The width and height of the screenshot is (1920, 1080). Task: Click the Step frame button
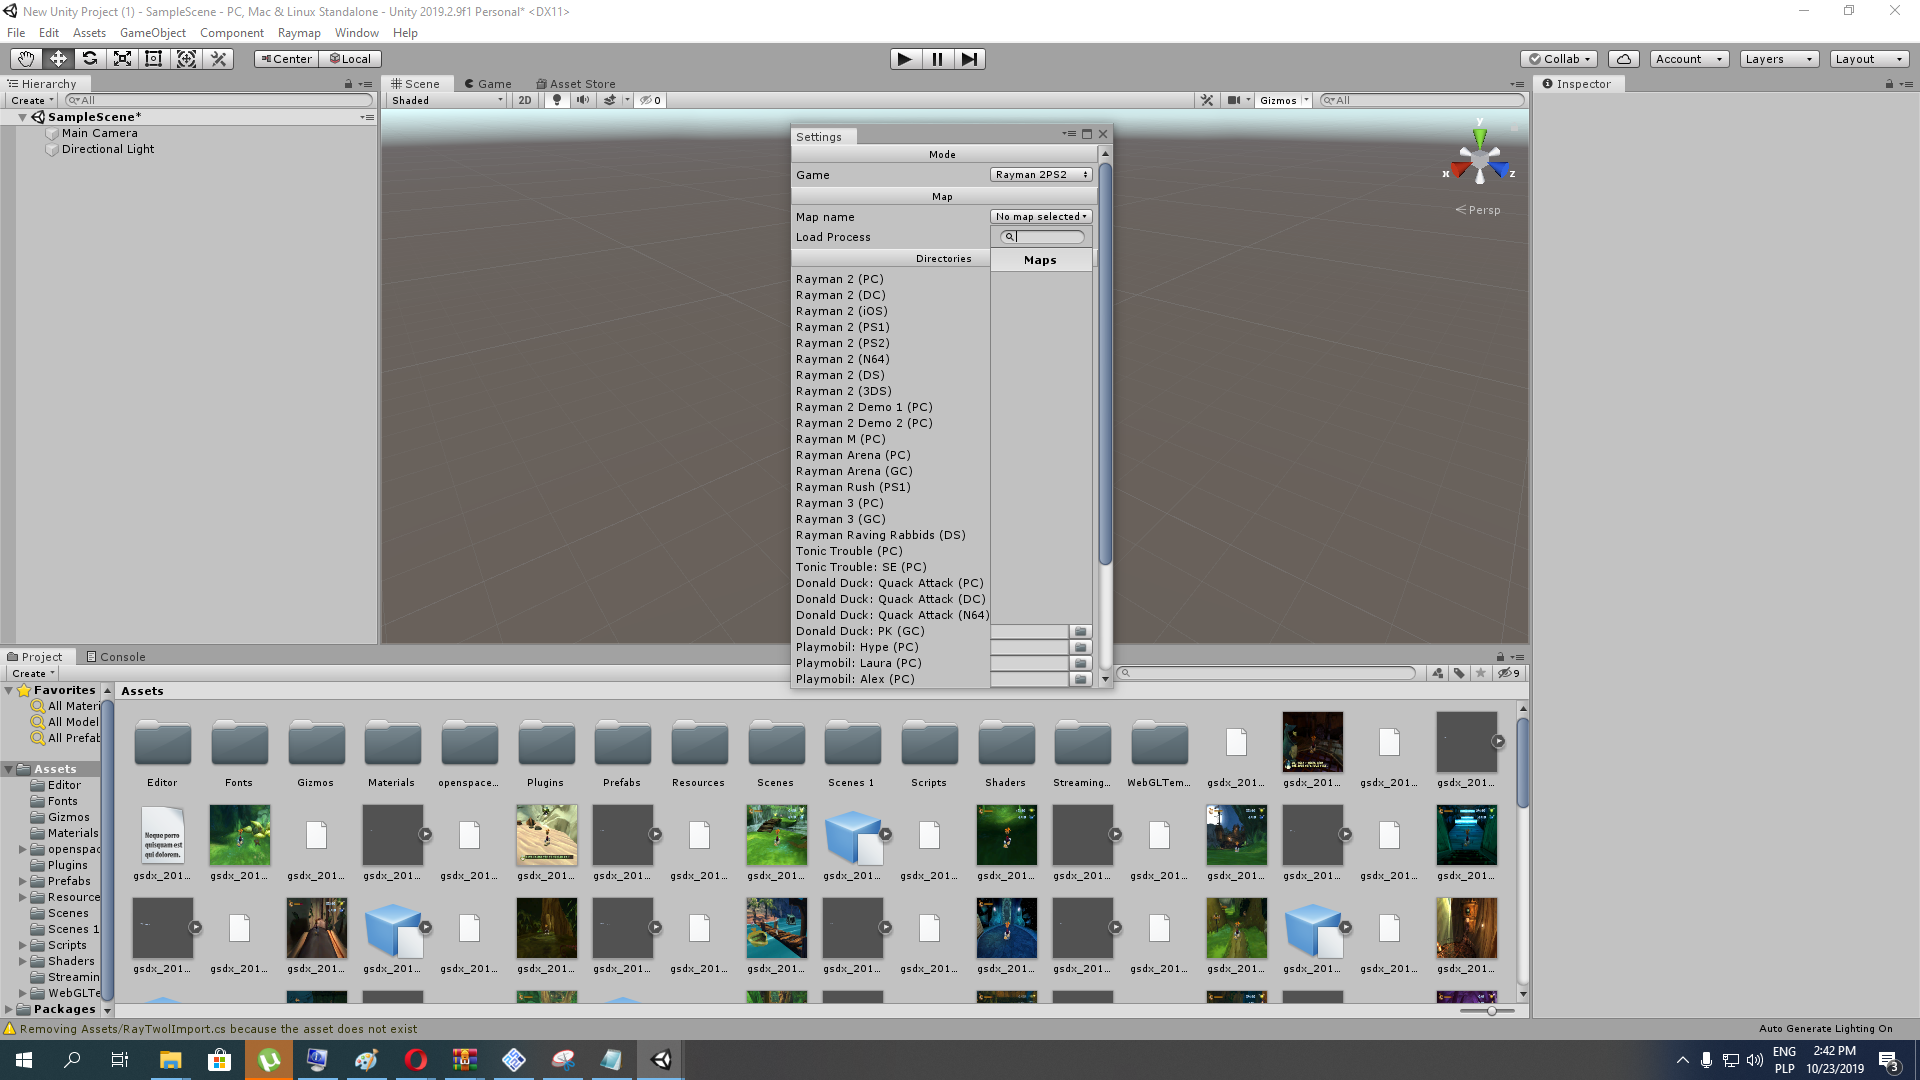pos(969,59)
